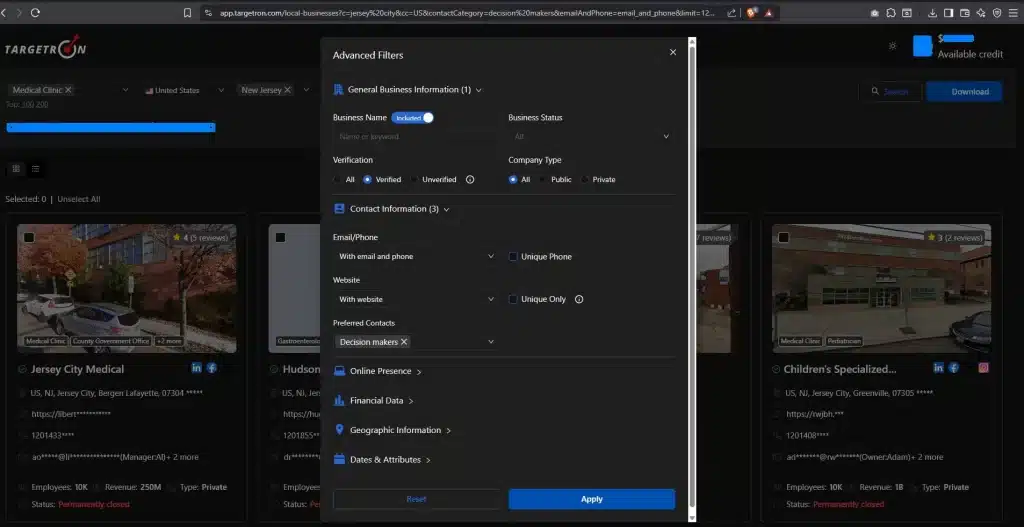1024x527 pixels.
Task: Select the Jersey City Medical card checkbox
Action: (x=29, y=237)
